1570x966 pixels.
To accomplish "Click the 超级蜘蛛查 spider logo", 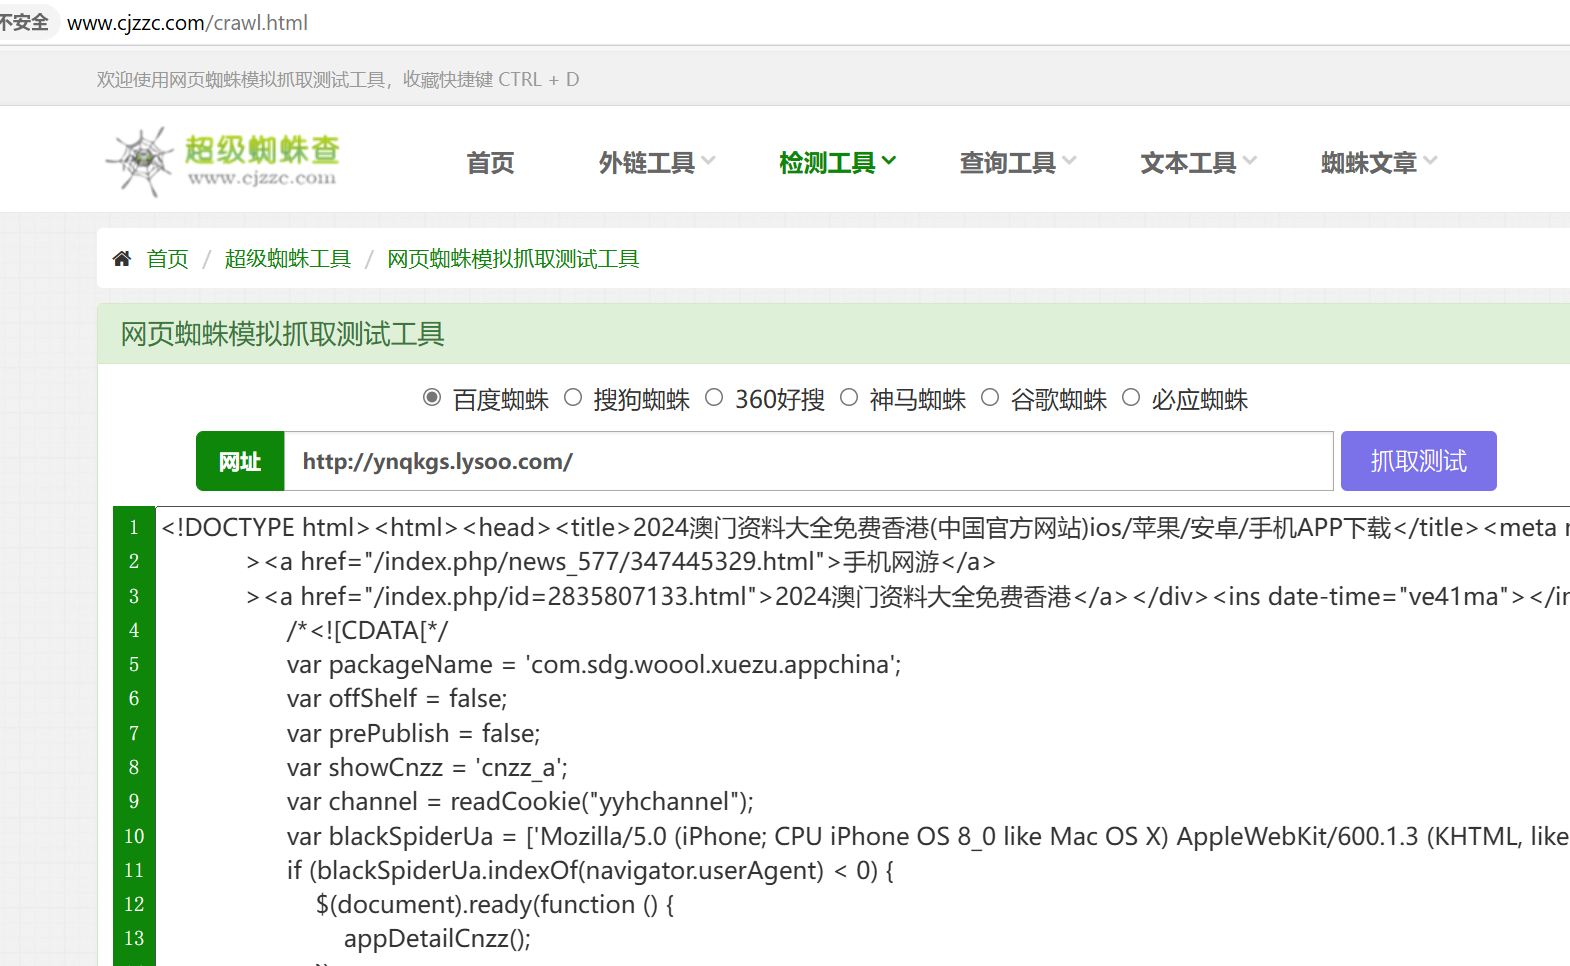I will pyautogui.click(x=223, y=161).
